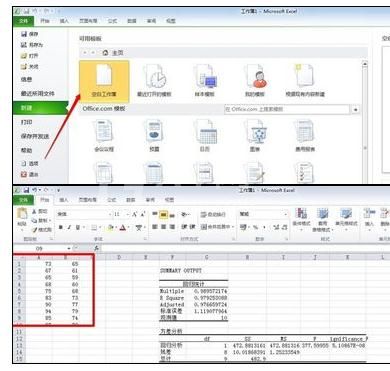Screen dimensions: 390x371
Task: Switch to the green File tab in lower window
Action: pos(24,200)
